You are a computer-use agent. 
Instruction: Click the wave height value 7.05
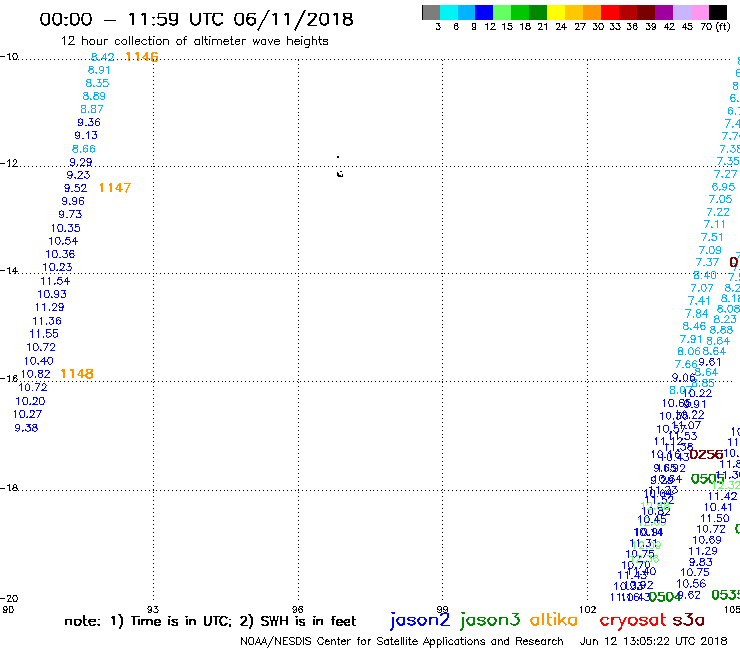click(x=720, y=199)
